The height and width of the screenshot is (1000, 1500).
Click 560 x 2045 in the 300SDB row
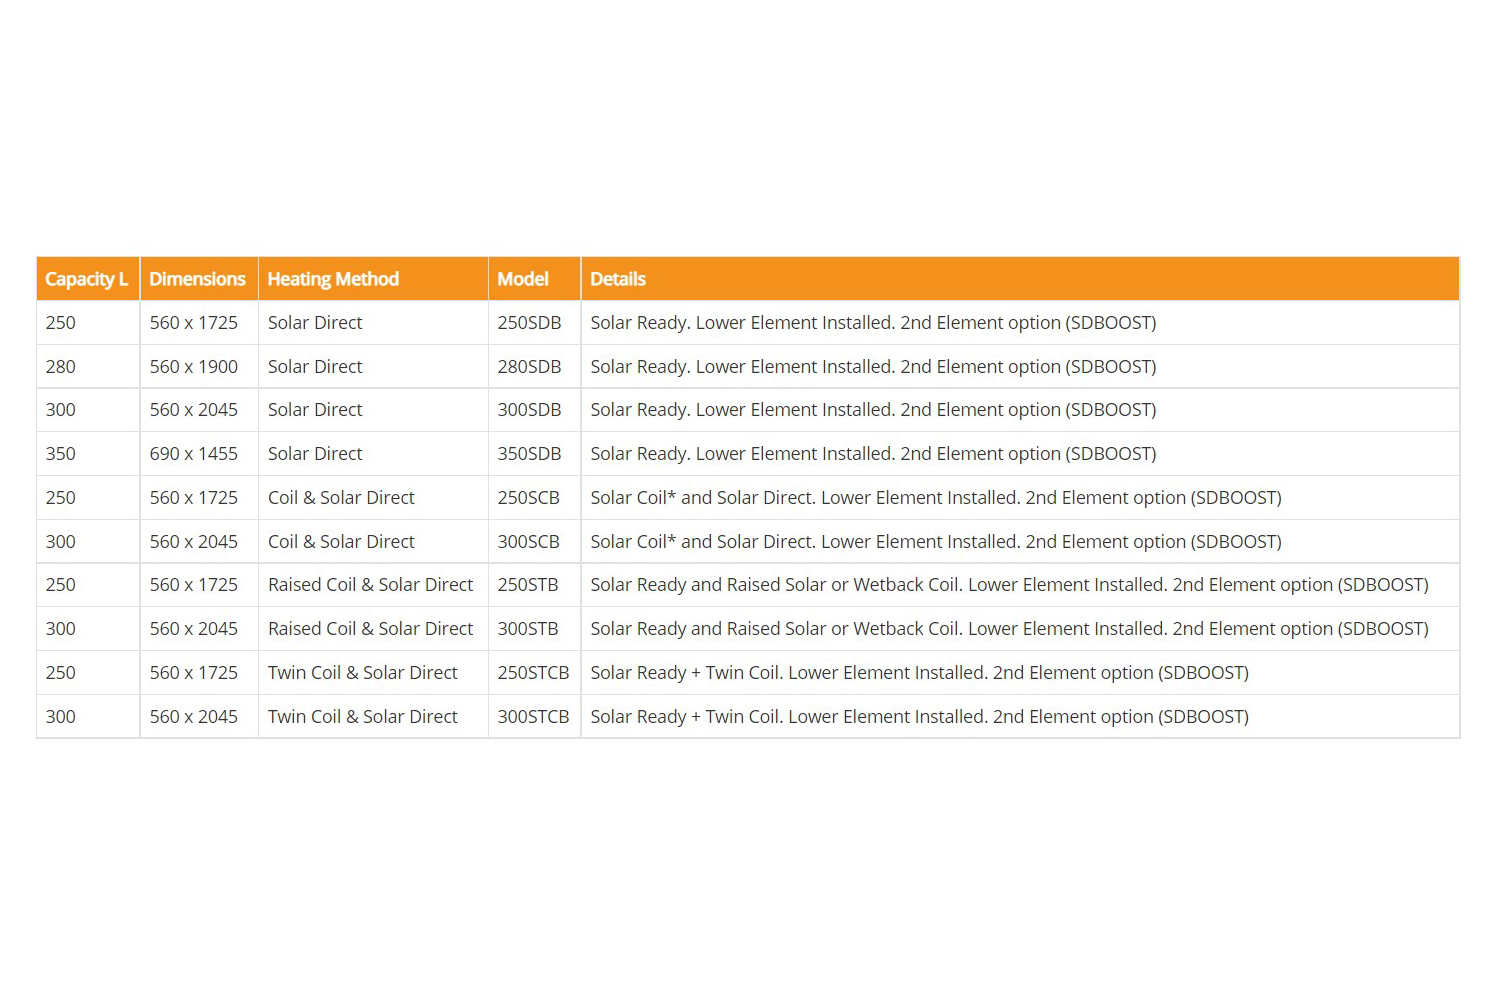click(194, 410)
